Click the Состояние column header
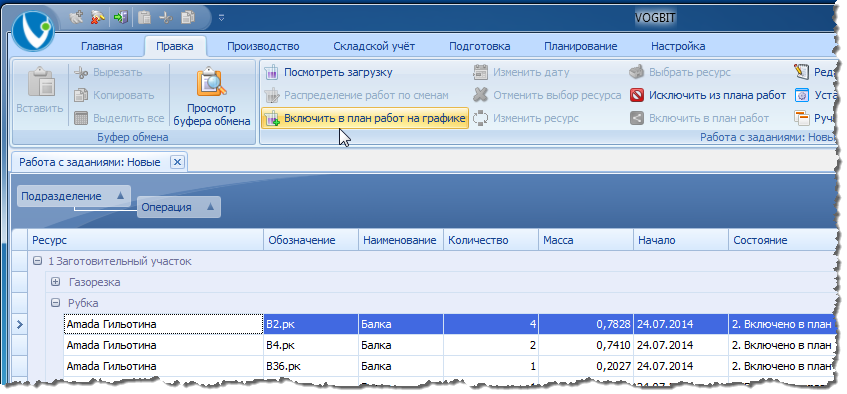The image size is (847, 394). (783, 240)
